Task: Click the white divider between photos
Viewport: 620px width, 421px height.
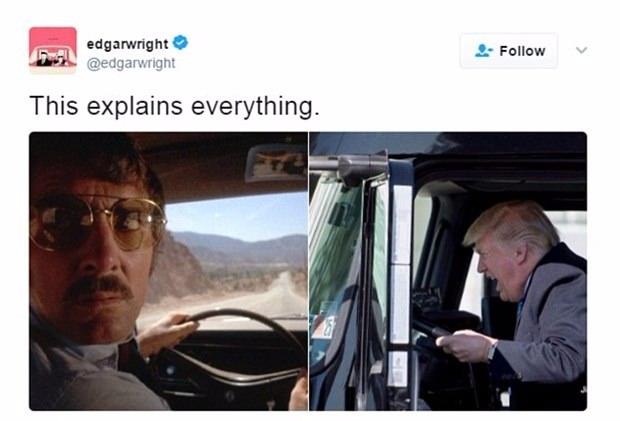Action: click(x=309, y=271)
